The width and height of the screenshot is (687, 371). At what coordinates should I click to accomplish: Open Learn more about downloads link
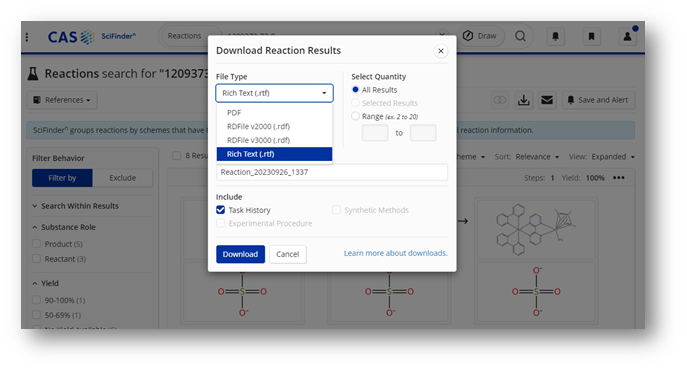(396, 253)
